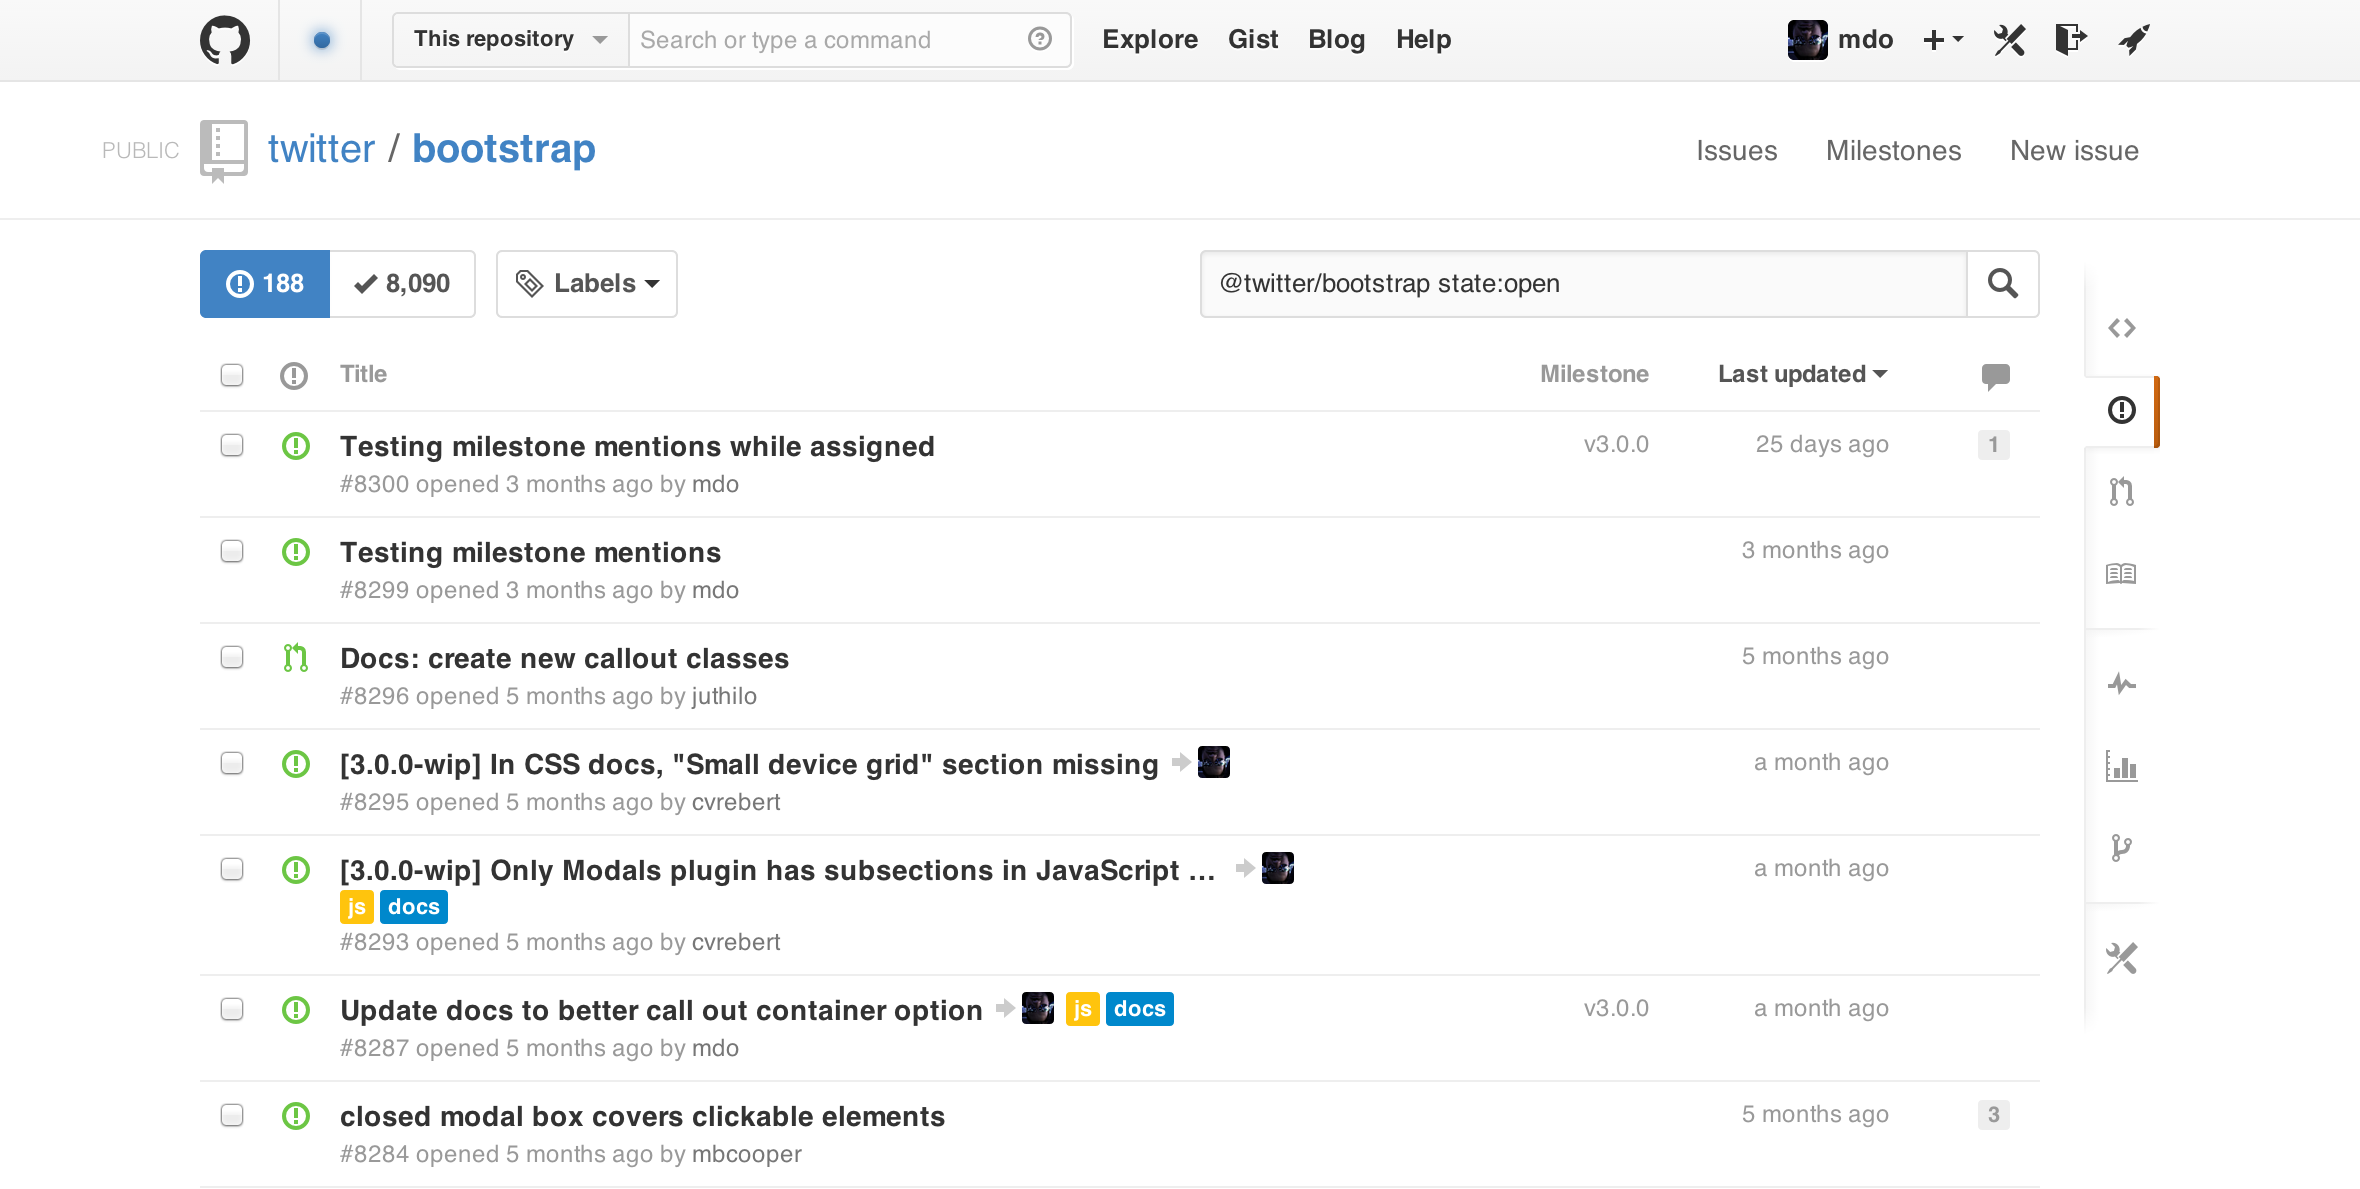Sort by the comments bubble column icon

click(x=1995, y=376)
